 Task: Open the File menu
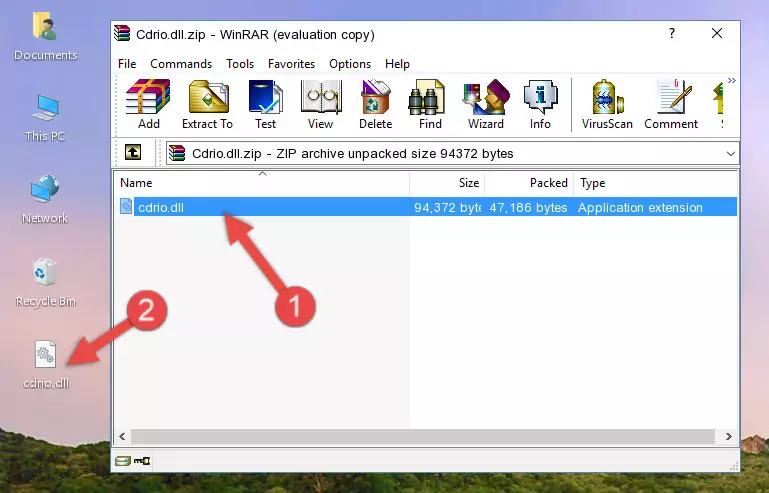pos(127,64)
